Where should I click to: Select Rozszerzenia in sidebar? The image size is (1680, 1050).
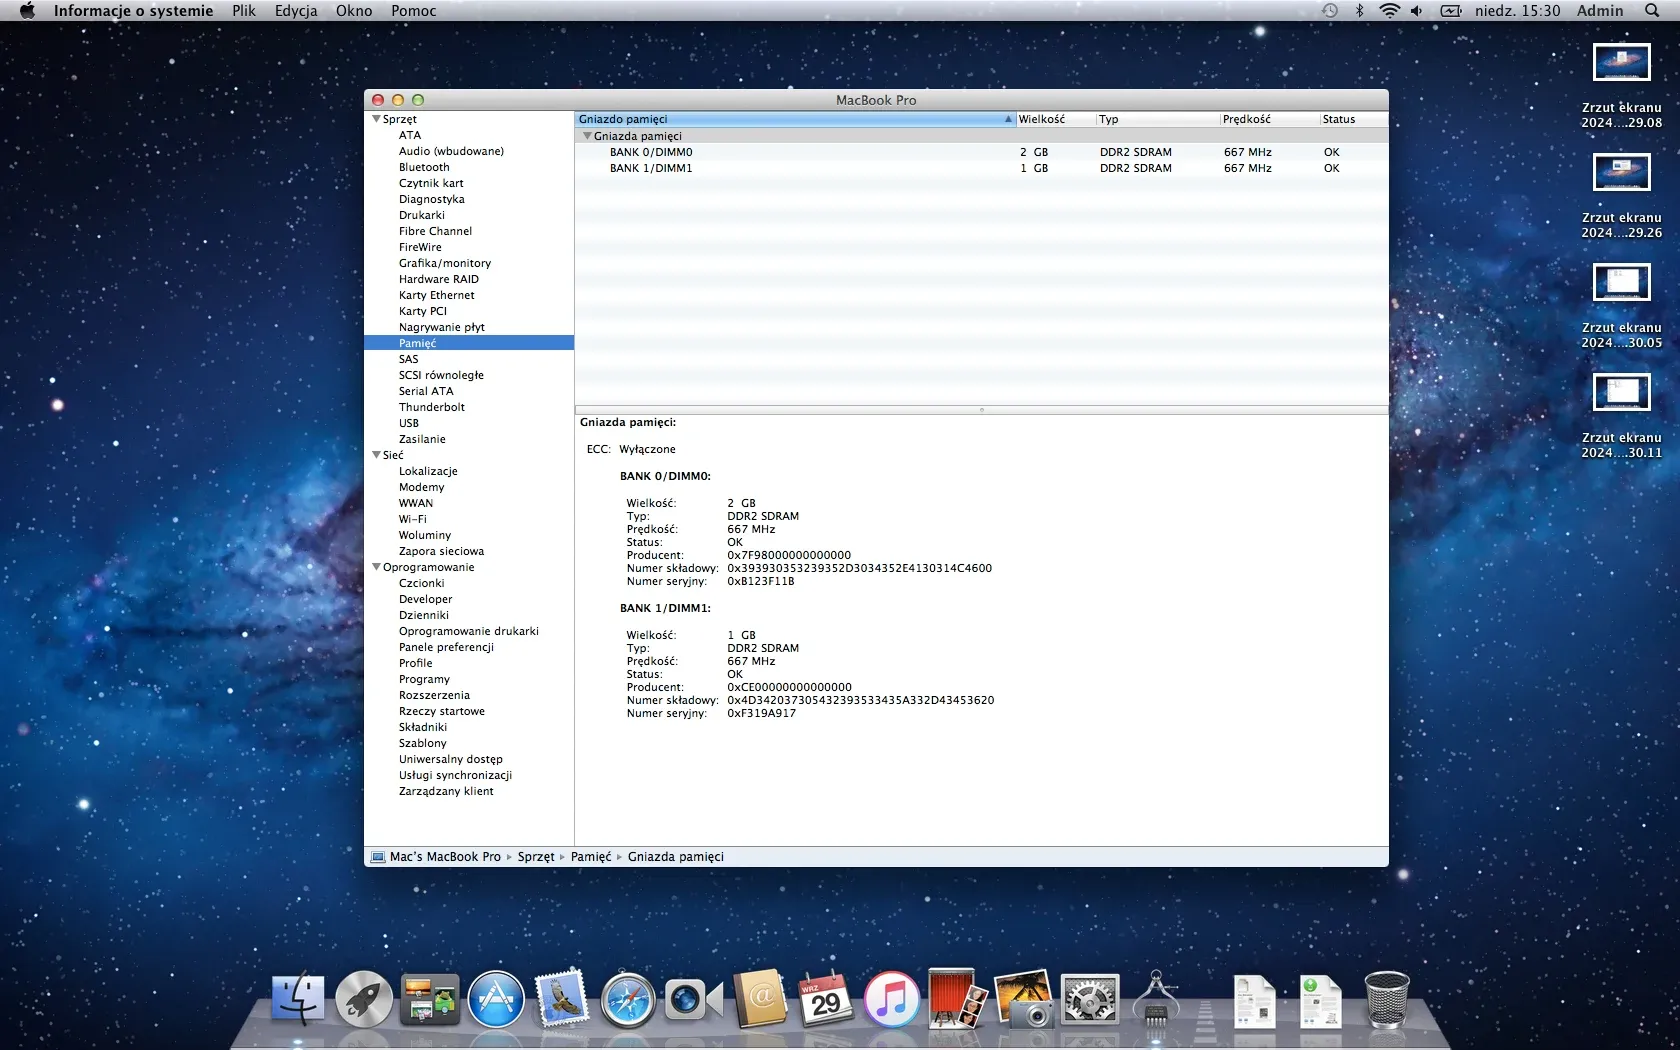pyautogui.click(x=434, y=695)
